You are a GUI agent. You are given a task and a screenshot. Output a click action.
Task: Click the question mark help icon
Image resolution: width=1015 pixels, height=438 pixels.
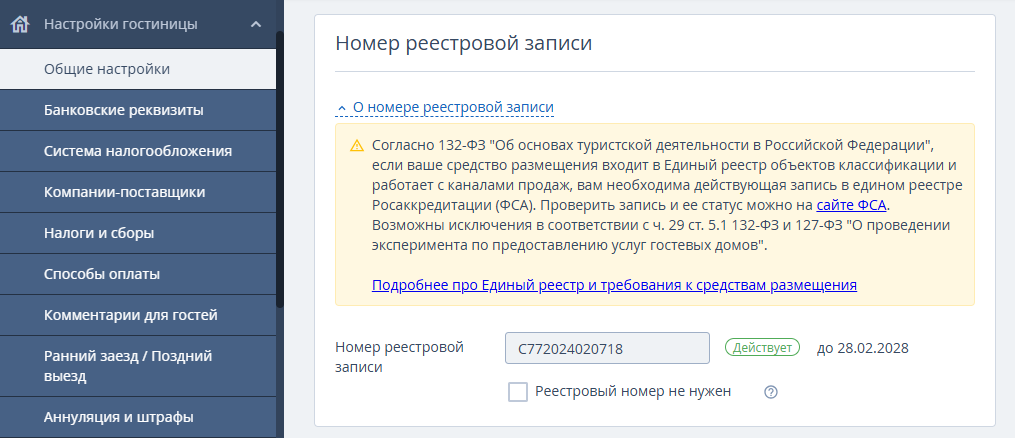(x=770, y=392)
